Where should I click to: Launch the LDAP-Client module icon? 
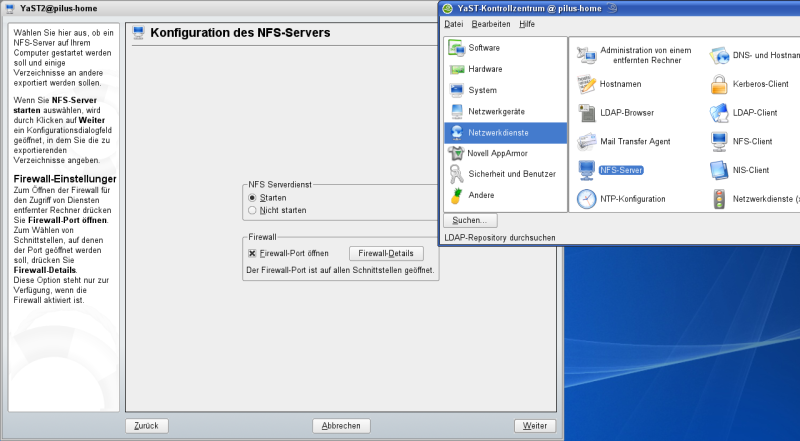(719, 113)
